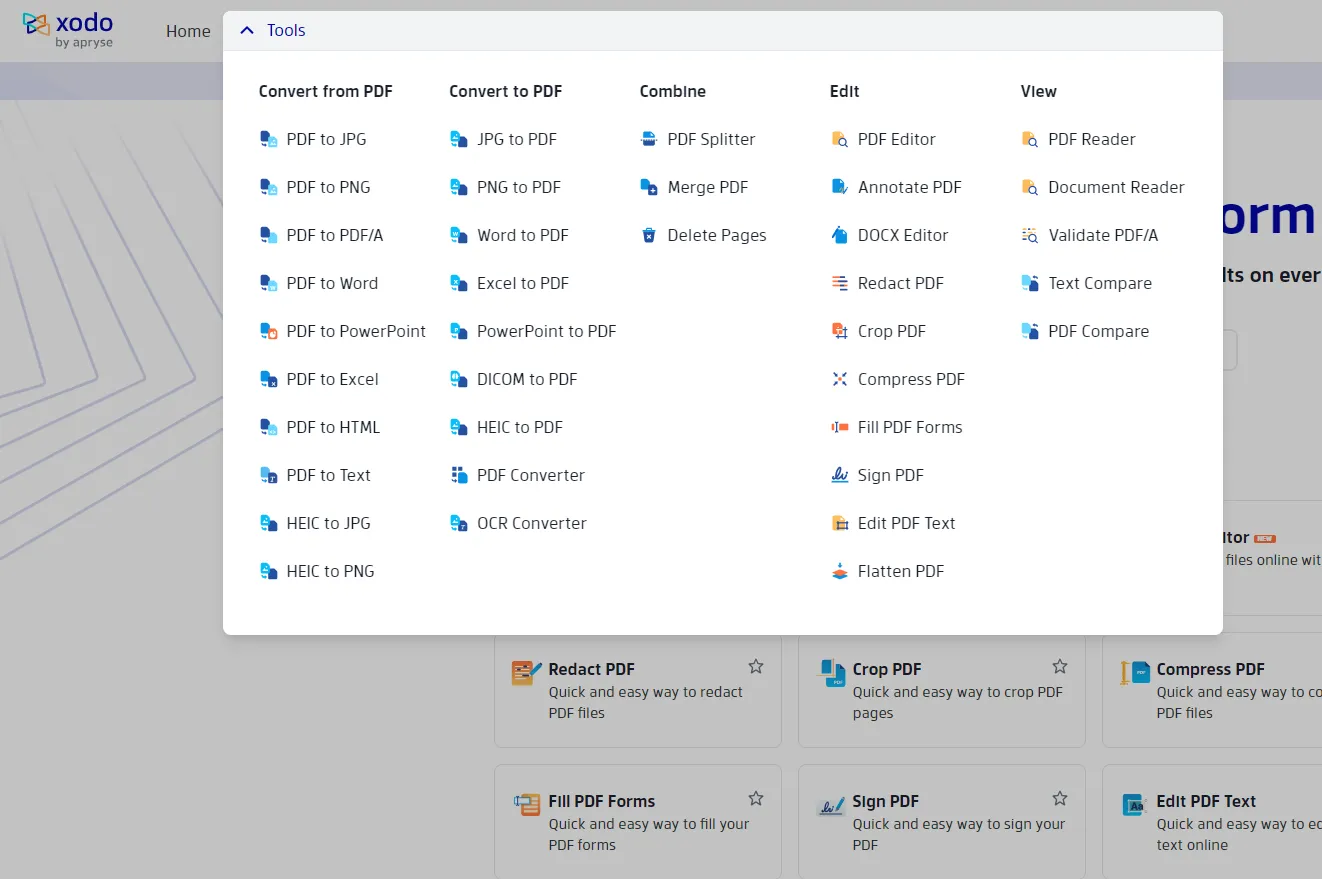Open the Sign PDF tool

click(889, 475)
